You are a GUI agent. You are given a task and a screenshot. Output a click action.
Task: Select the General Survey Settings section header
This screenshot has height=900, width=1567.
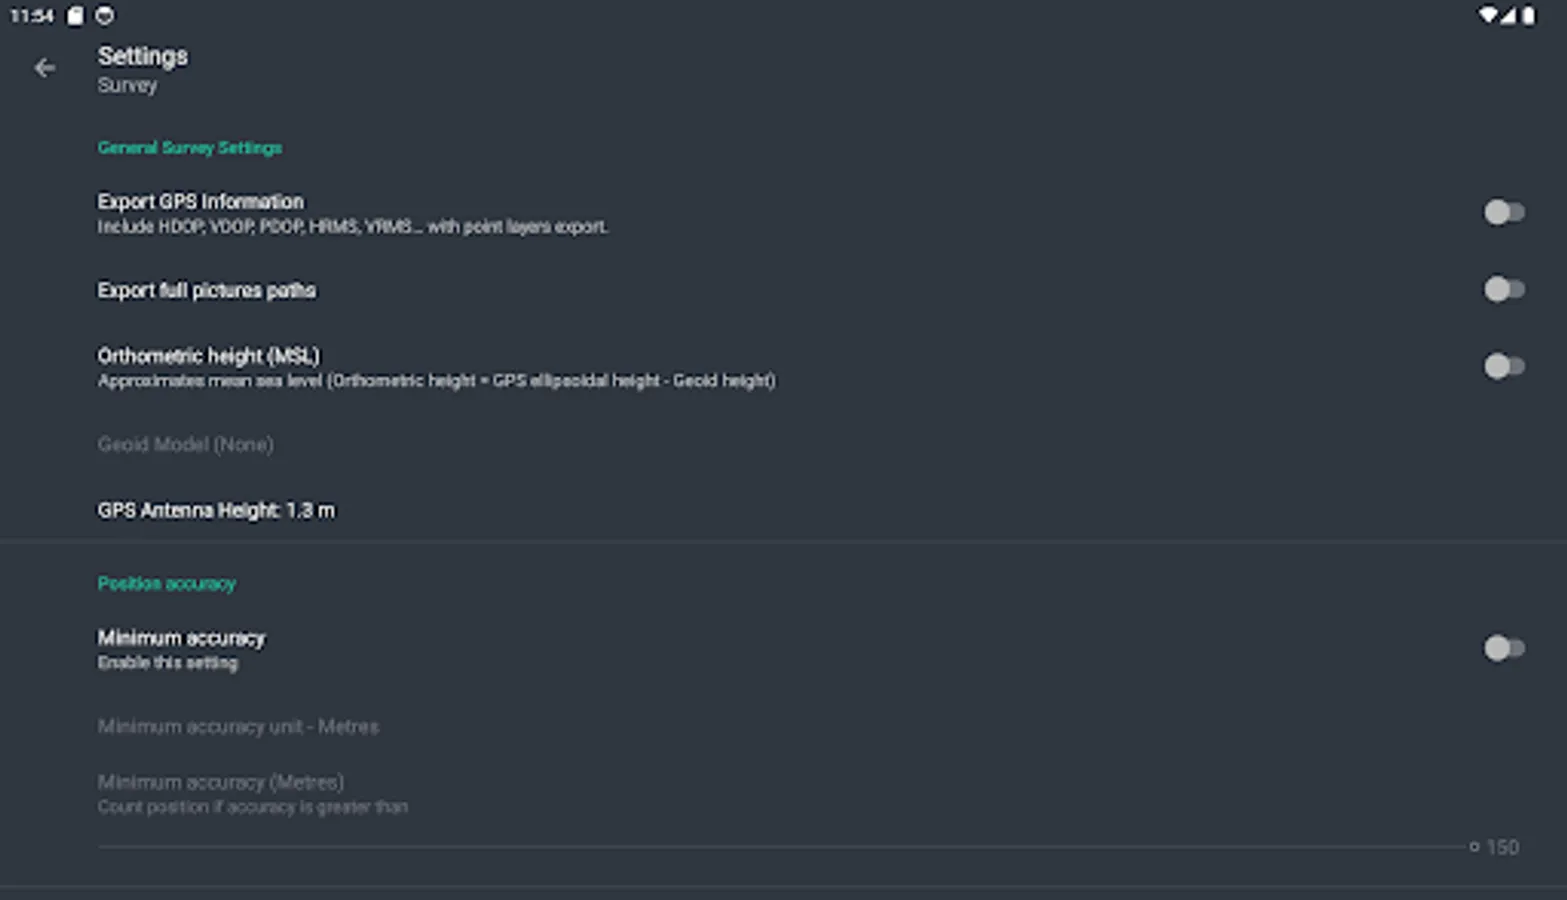(189, 147)
